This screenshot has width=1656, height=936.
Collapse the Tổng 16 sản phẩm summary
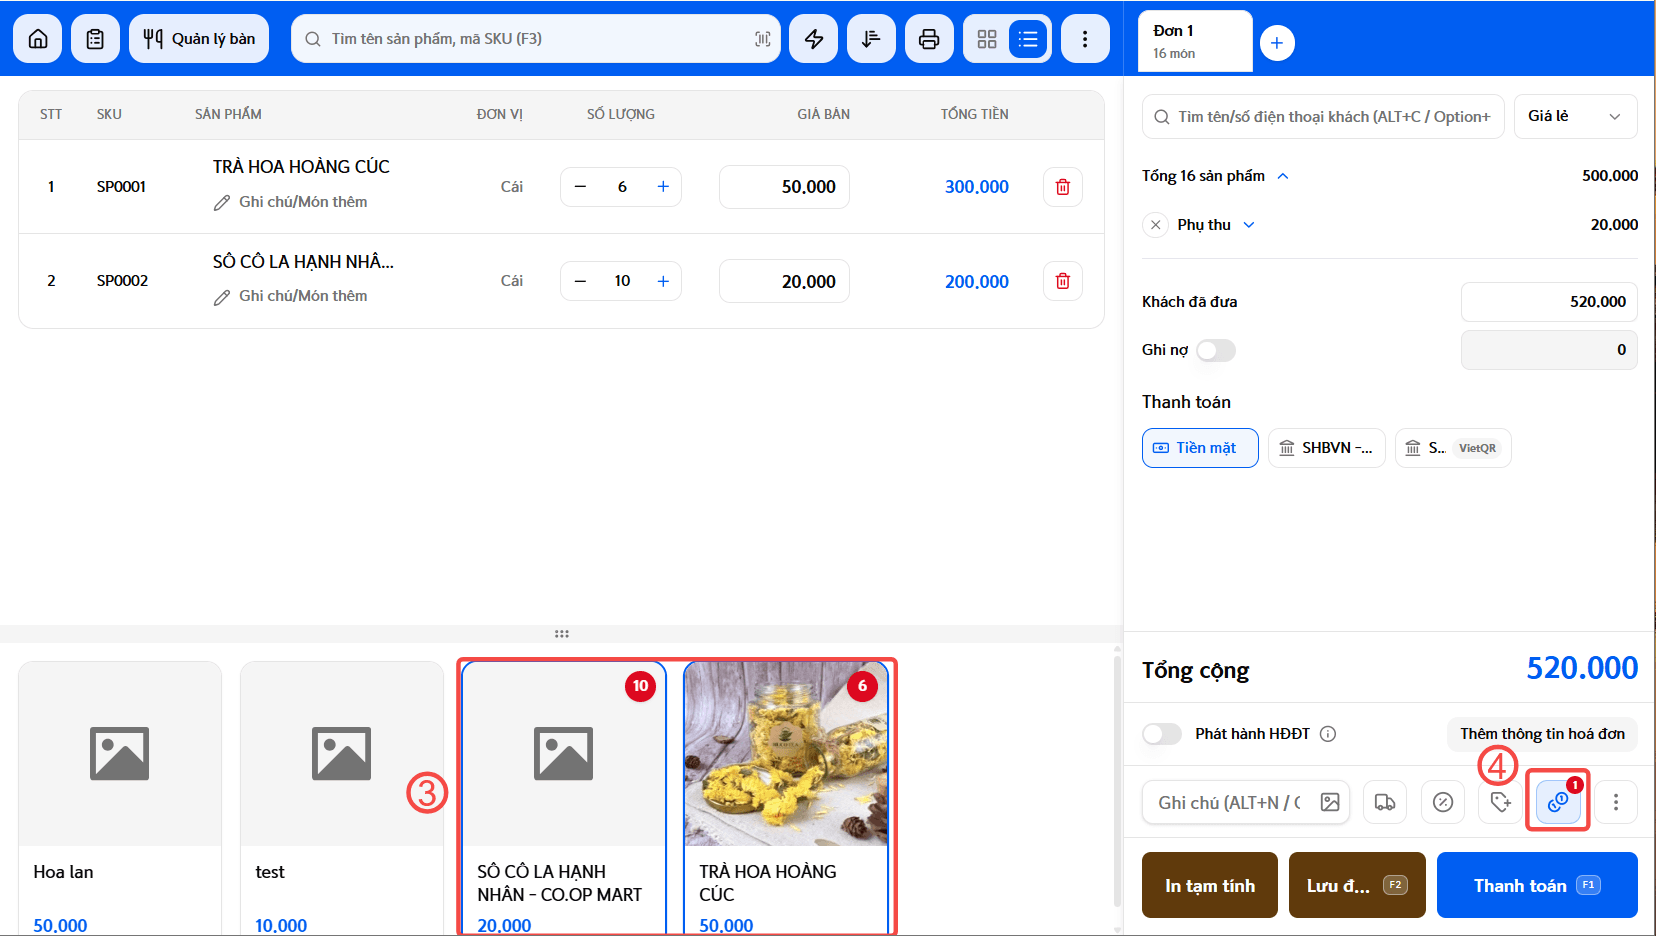pos(1283,176)
